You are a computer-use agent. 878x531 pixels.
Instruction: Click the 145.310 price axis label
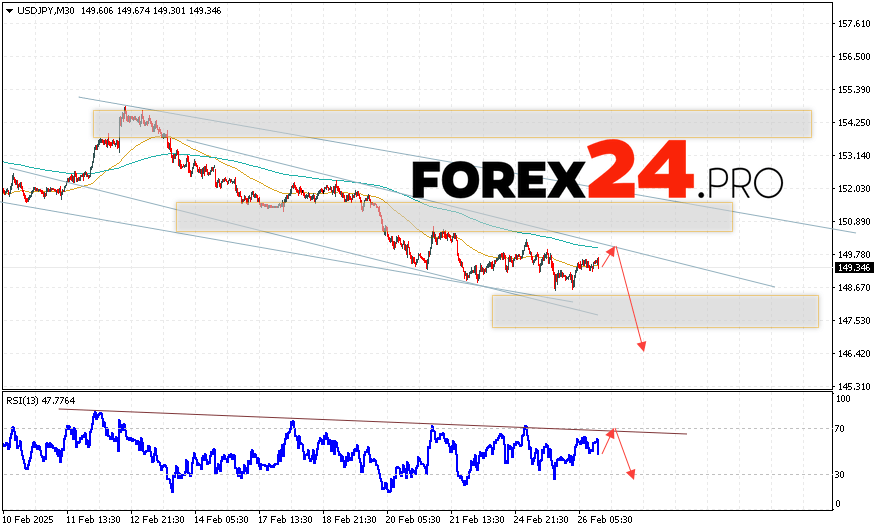click(x=853, y=386)
